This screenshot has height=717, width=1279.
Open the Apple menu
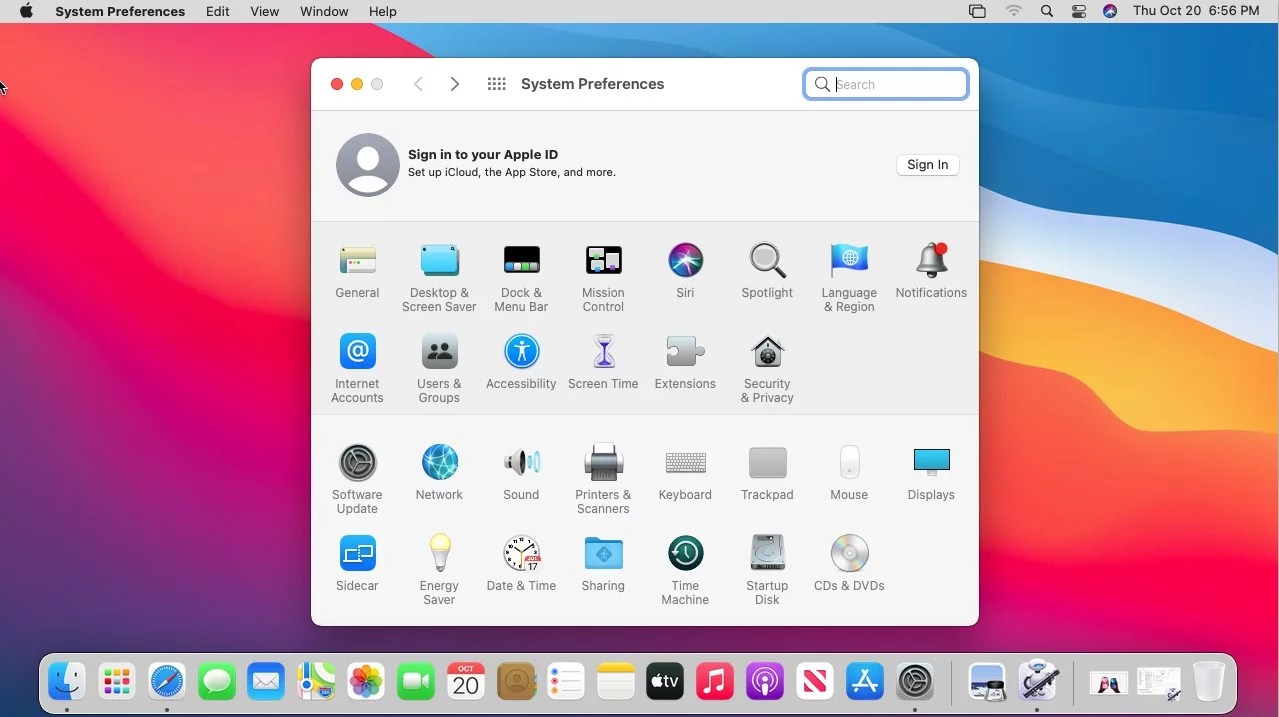point(25,11)
